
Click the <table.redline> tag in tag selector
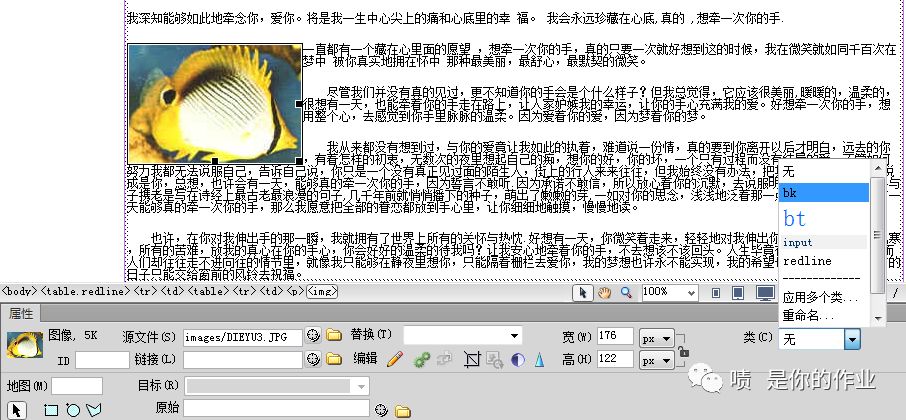(x=86, y=292)
